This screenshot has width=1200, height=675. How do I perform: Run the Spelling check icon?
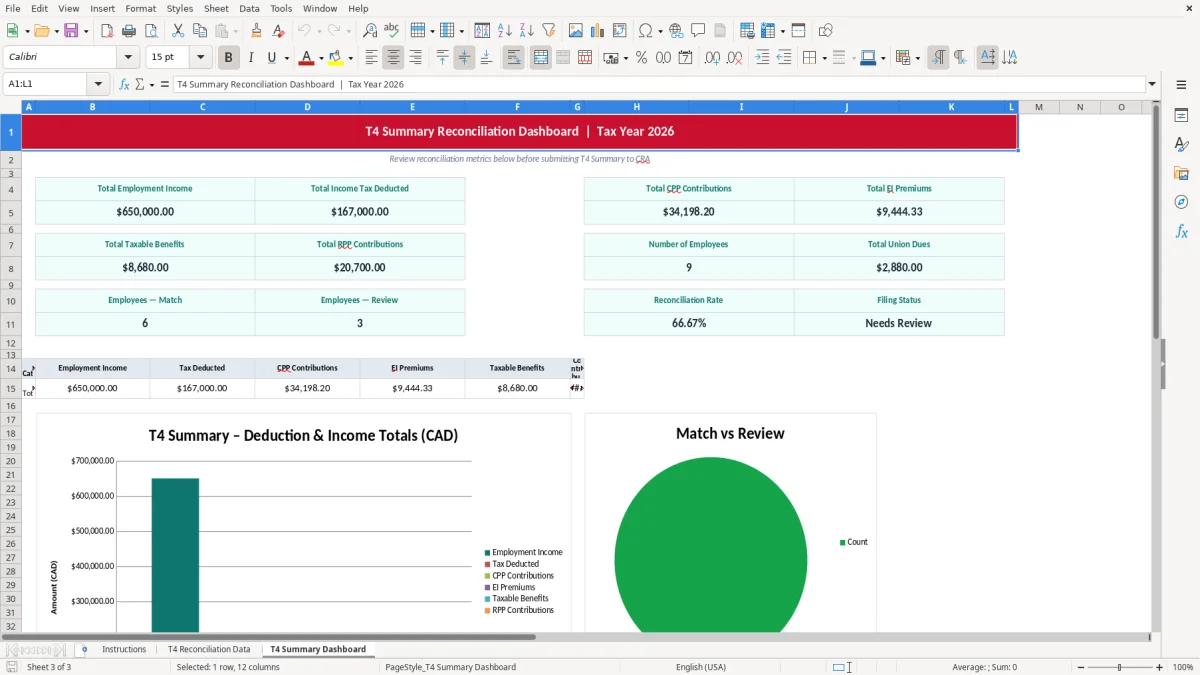pyautogui.click(x=392, y=31)
